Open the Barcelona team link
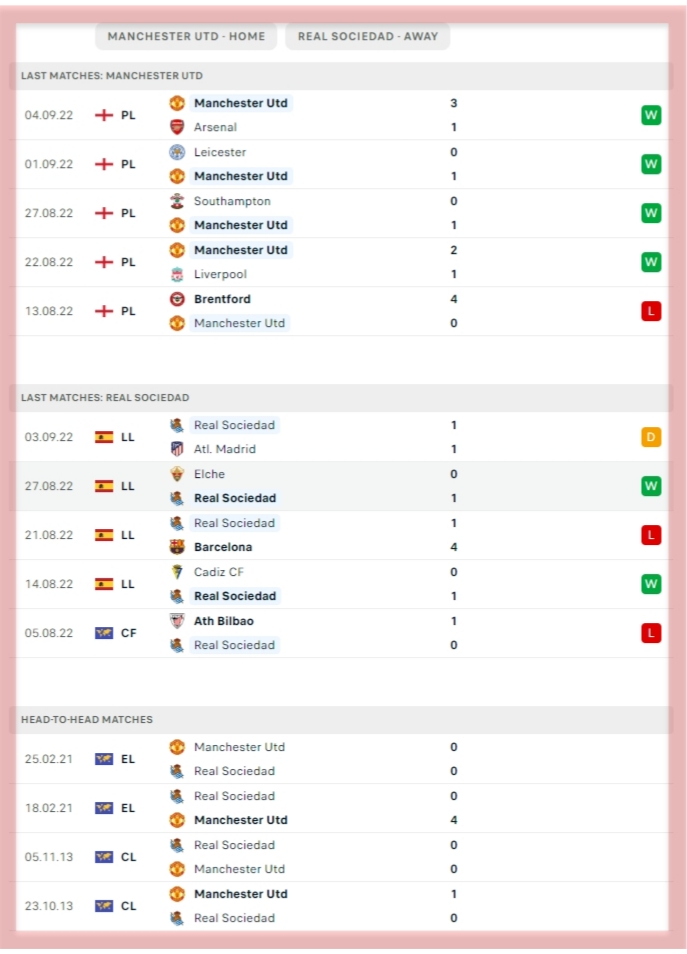 pos(223,547)
